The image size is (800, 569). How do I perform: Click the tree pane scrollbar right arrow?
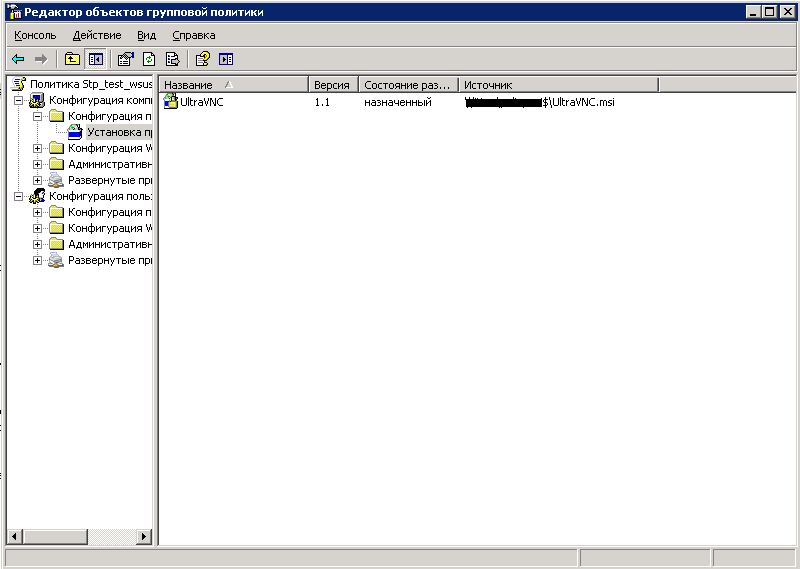pyautogui.click(x=144, y=536)
